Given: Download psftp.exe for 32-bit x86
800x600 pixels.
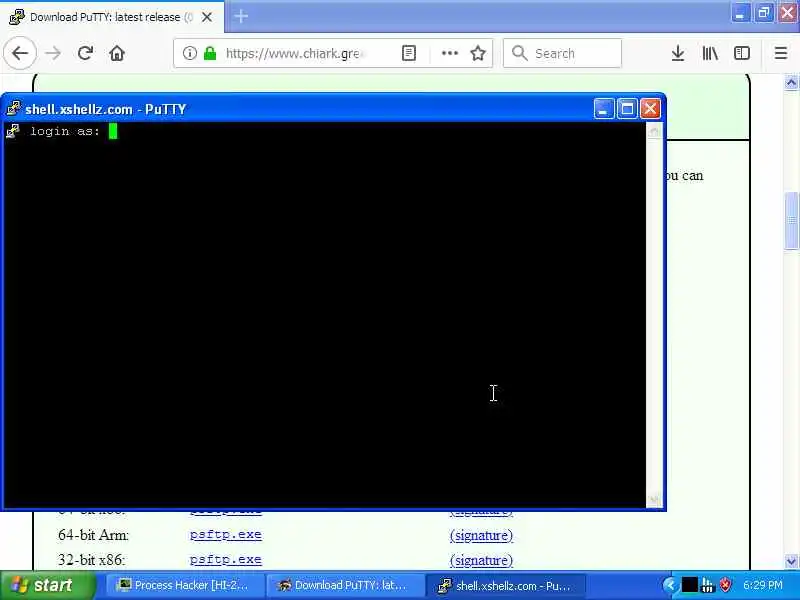Looking at the screenshot, I should point(226,560).
